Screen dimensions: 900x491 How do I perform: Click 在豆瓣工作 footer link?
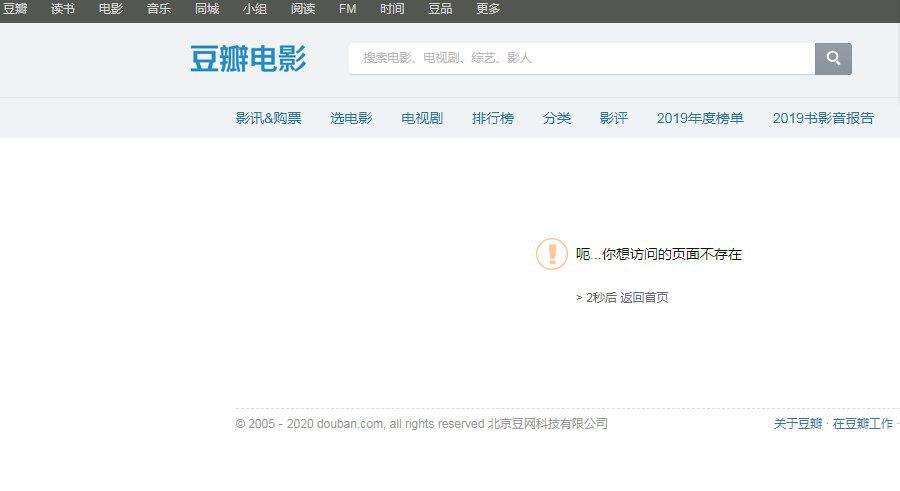[863, 424]
